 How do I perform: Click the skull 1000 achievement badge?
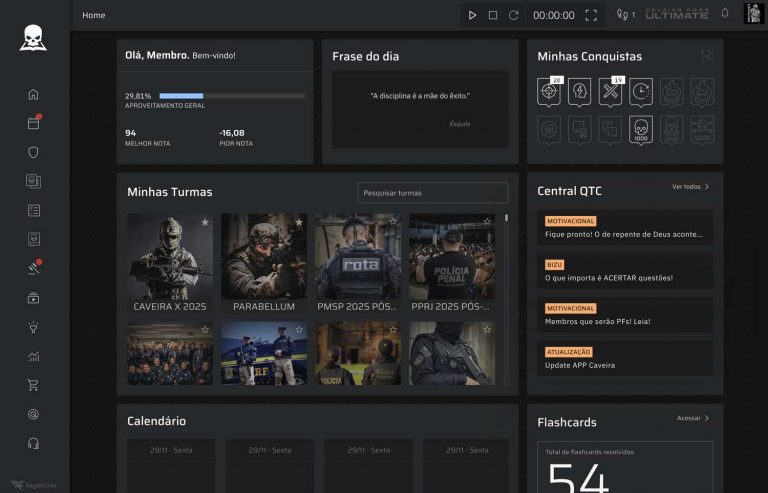tap(640, 131)
